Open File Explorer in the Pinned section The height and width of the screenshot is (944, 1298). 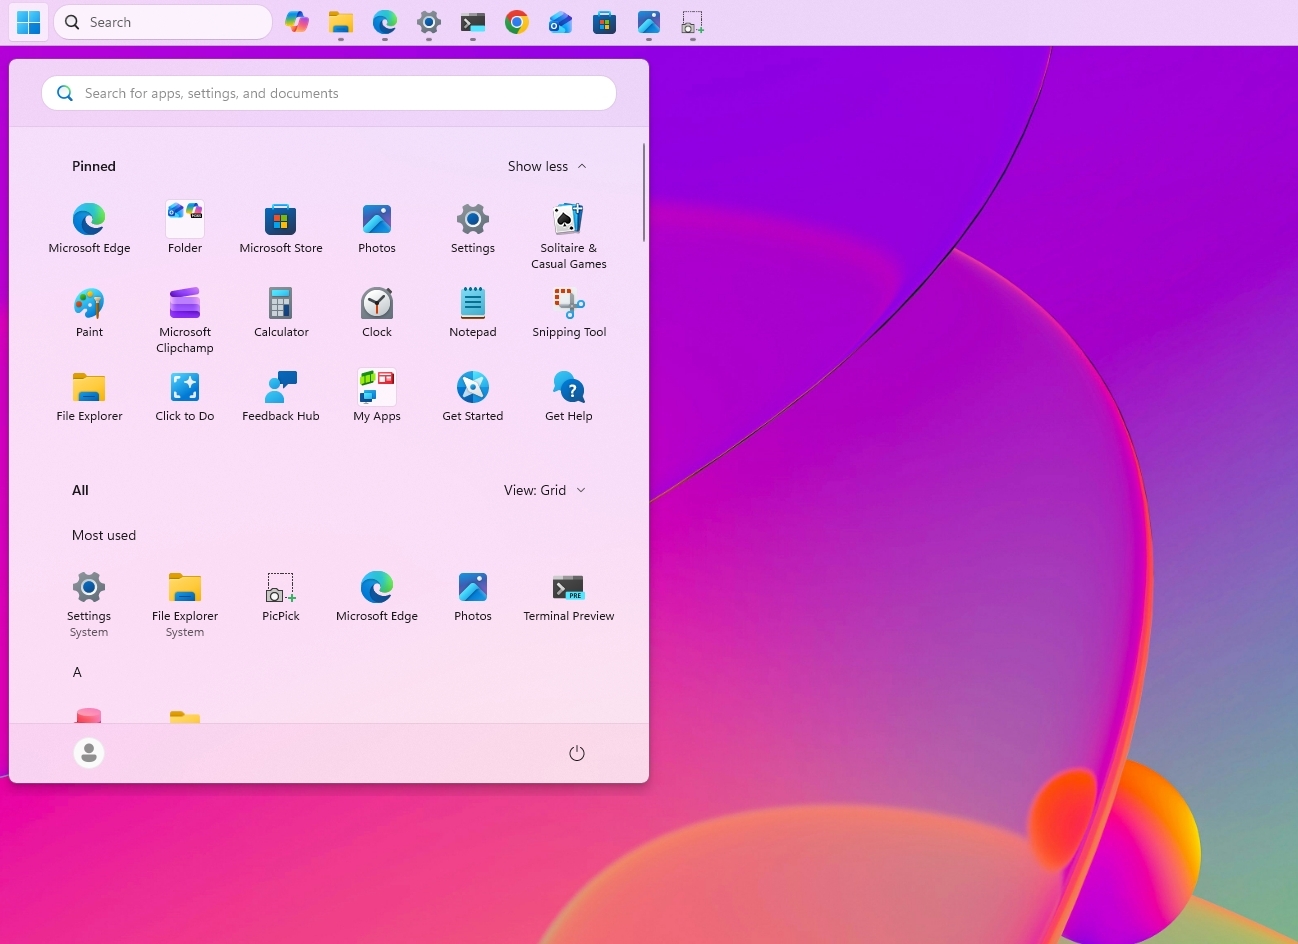coord(89,397)
